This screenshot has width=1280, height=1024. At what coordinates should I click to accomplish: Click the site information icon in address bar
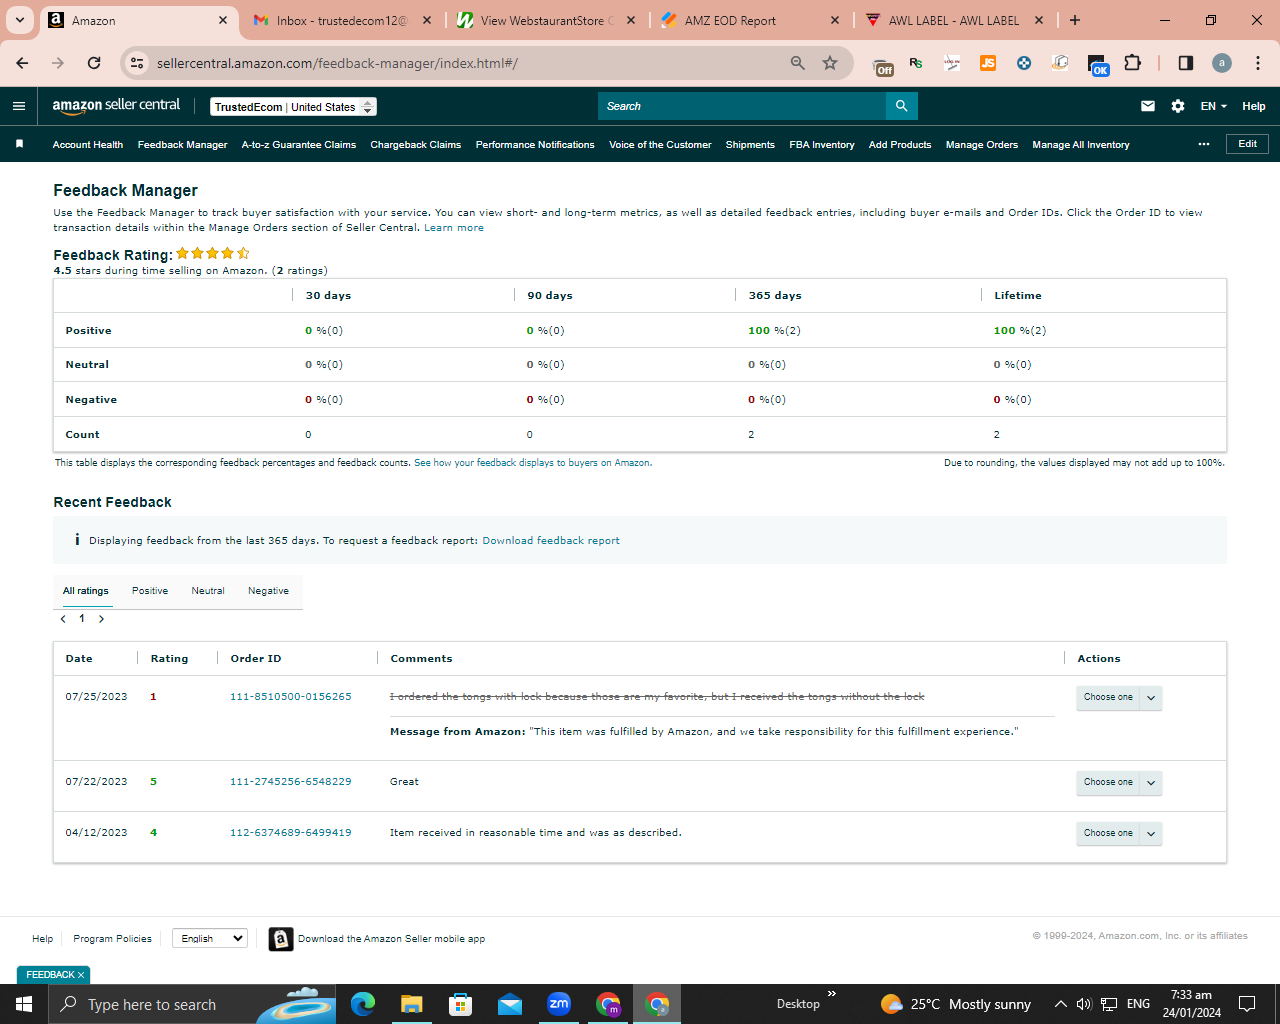[137, 63]
